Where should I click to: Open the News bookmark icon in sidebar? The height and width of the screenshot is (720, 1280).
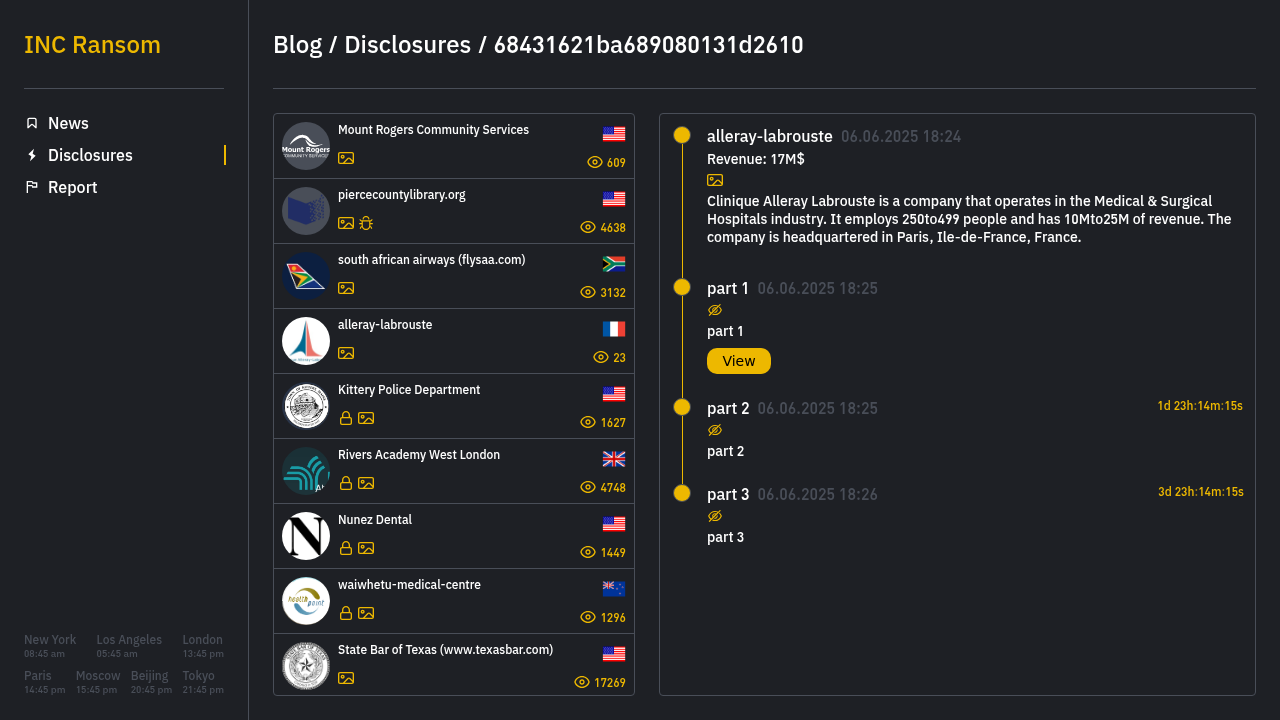pyautogui.click(x=32, y=123)
